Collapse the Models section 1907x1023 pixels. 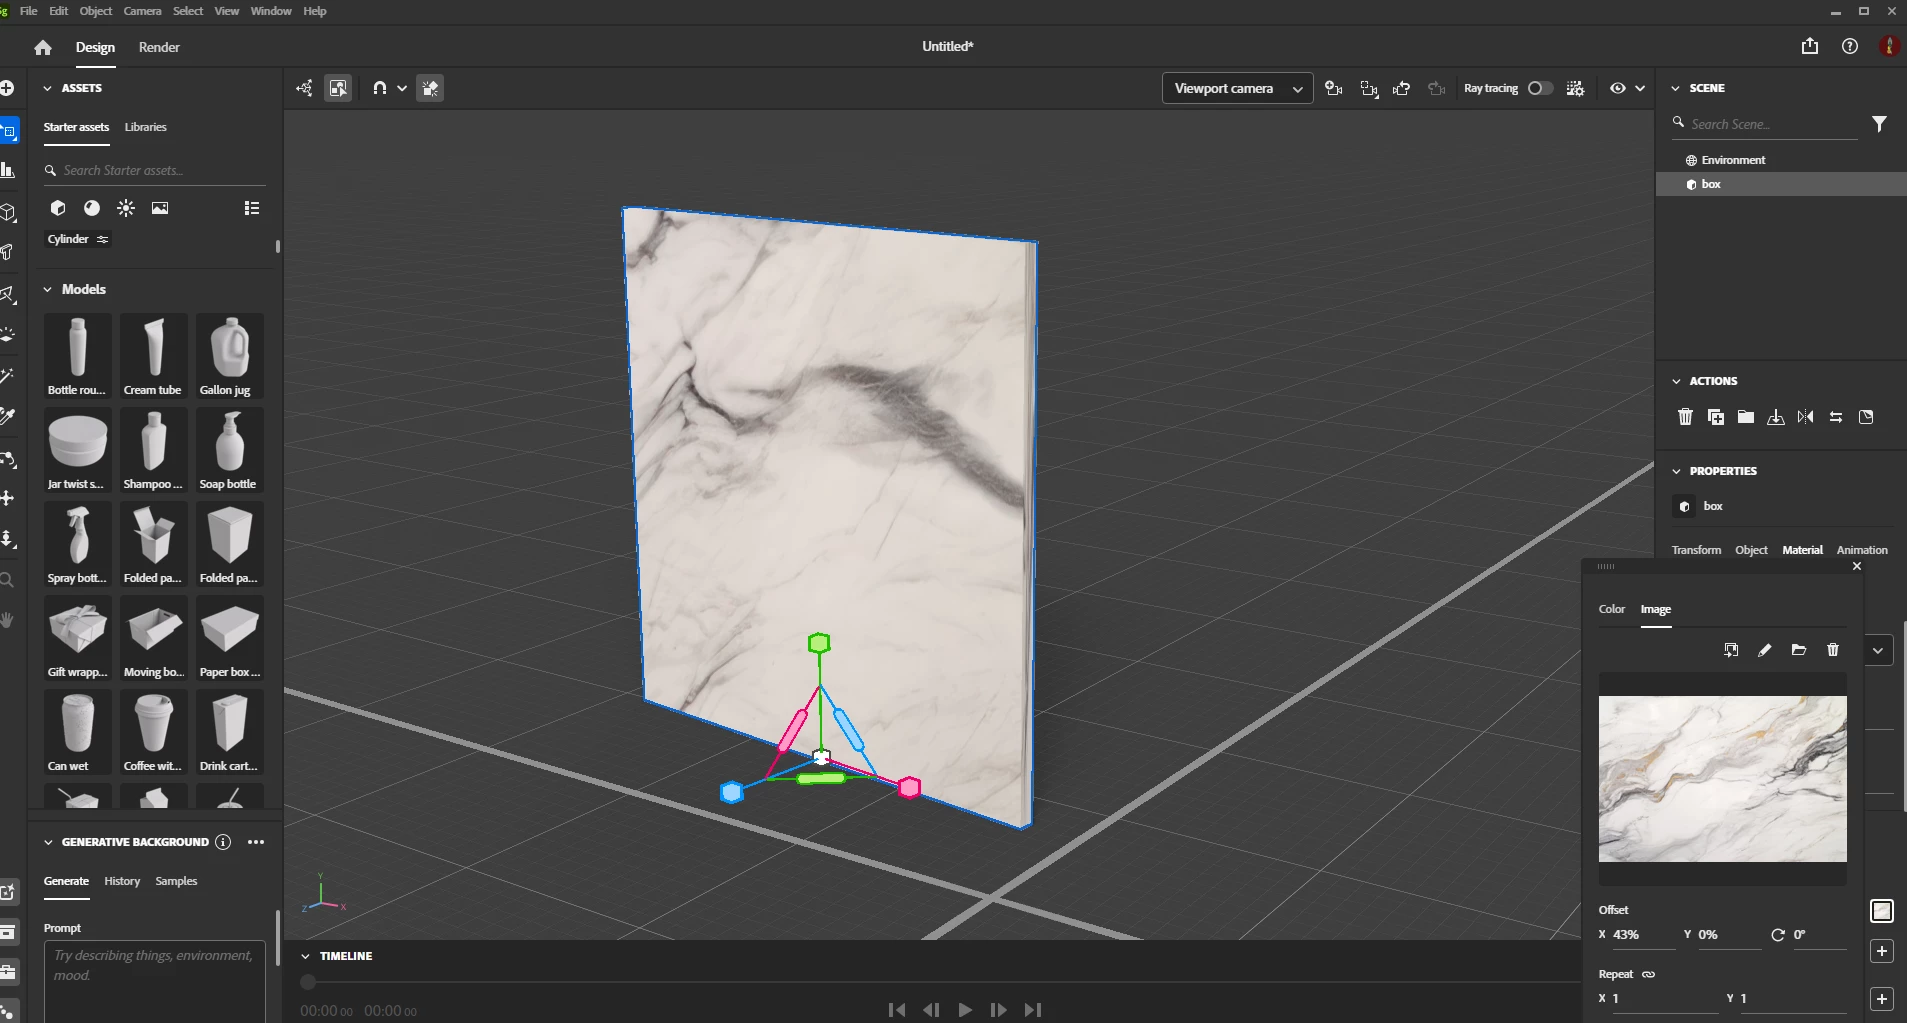(x=47, y=289)
